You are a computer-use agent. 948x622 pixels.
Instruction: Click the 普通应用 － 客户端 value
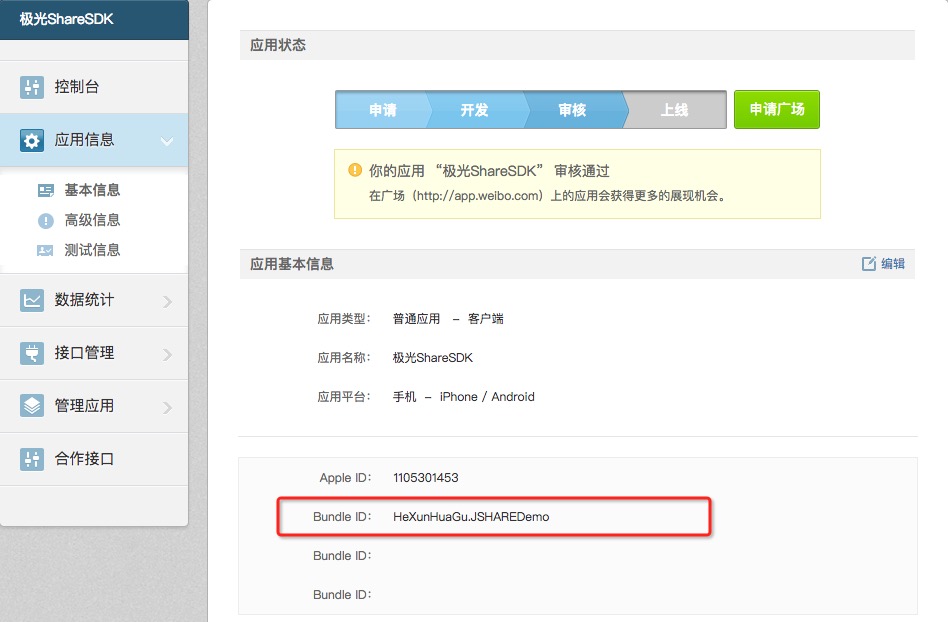pos(448,319)
